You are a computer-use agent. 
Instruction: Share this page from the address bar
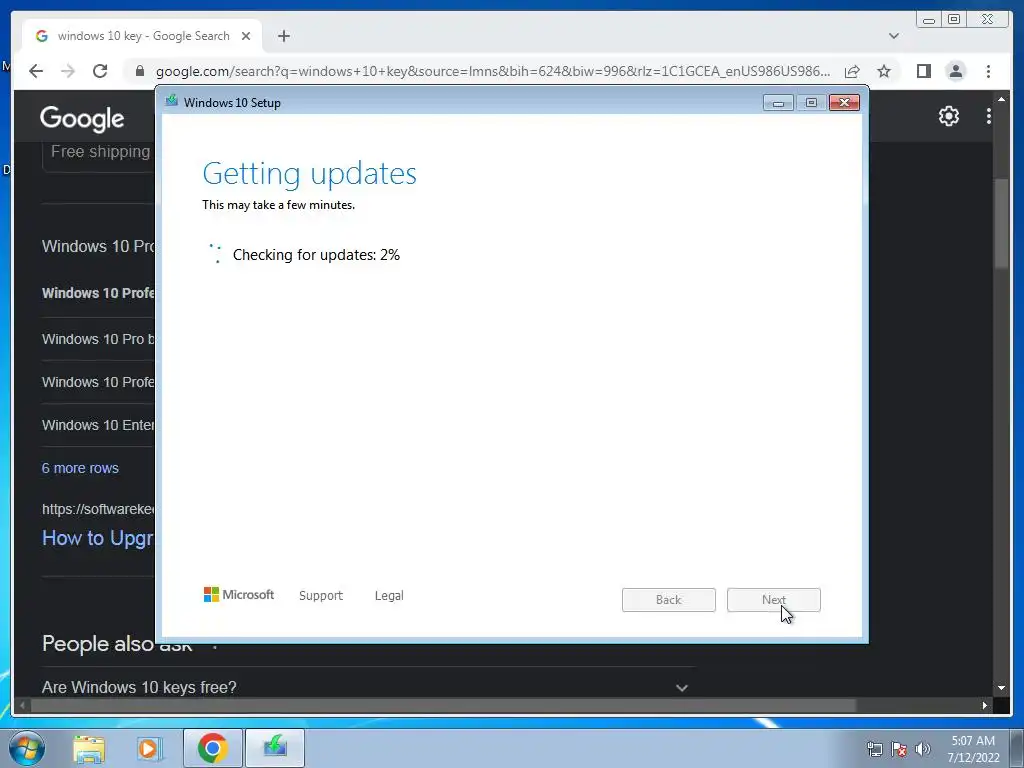click(x=852, y=71)
